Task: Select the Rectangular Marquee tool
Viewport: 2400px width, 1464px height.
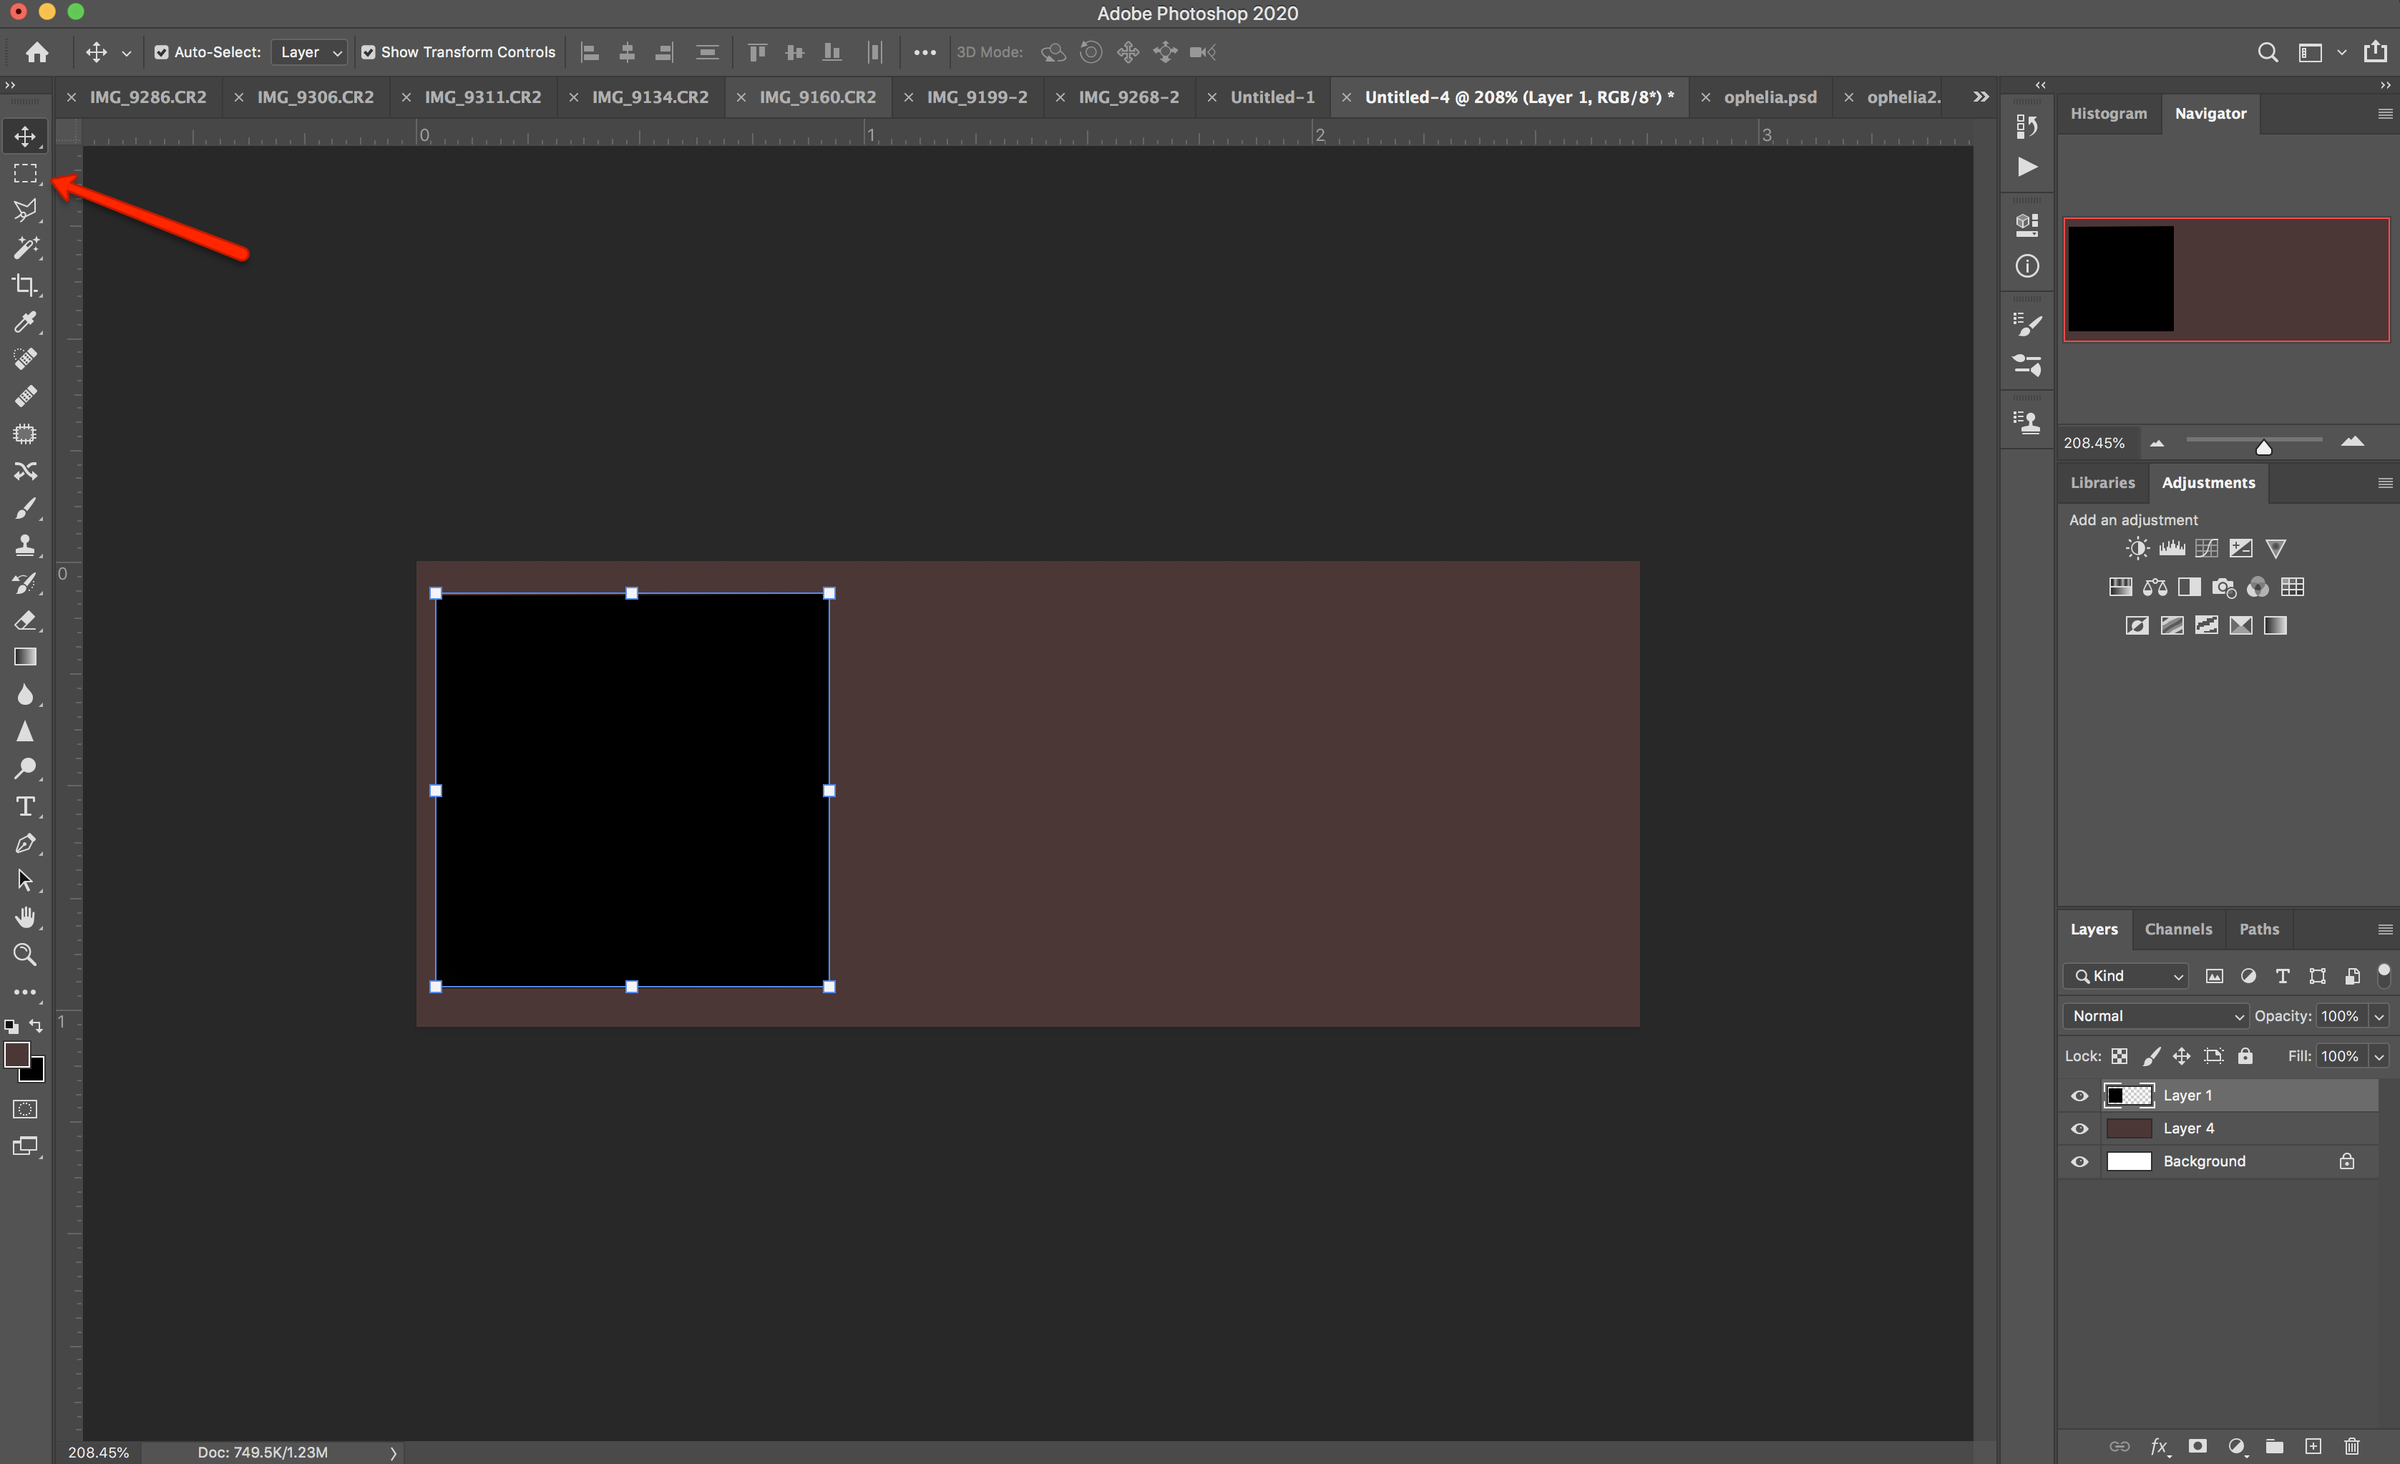Action: click(25, 174)
